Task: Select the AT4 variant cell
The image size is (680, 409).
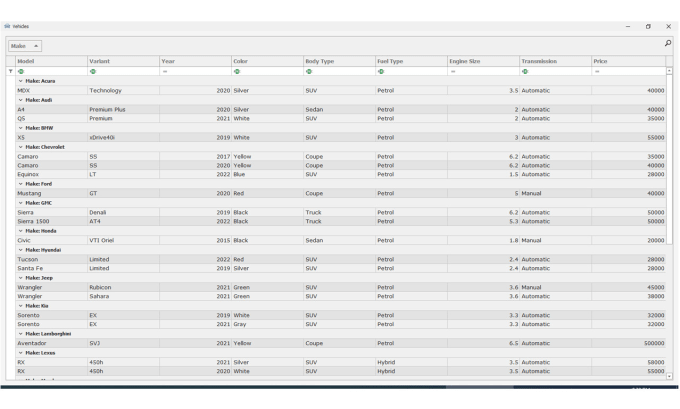Action: tap(123, 221)
